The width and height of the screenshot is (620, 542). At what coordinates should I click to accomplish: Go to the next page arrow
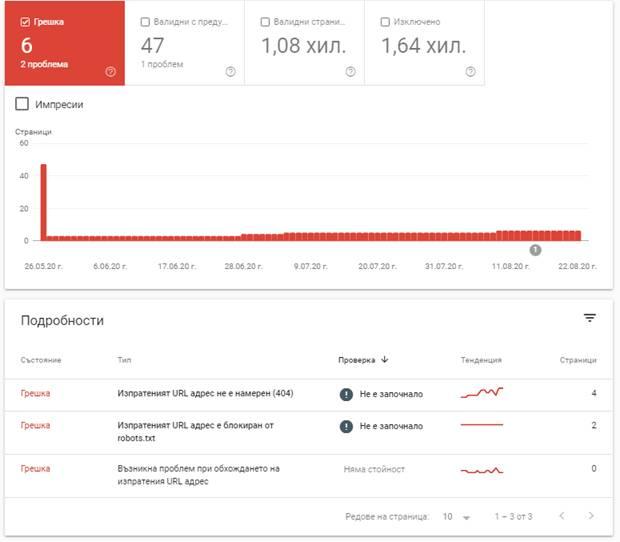591,516
